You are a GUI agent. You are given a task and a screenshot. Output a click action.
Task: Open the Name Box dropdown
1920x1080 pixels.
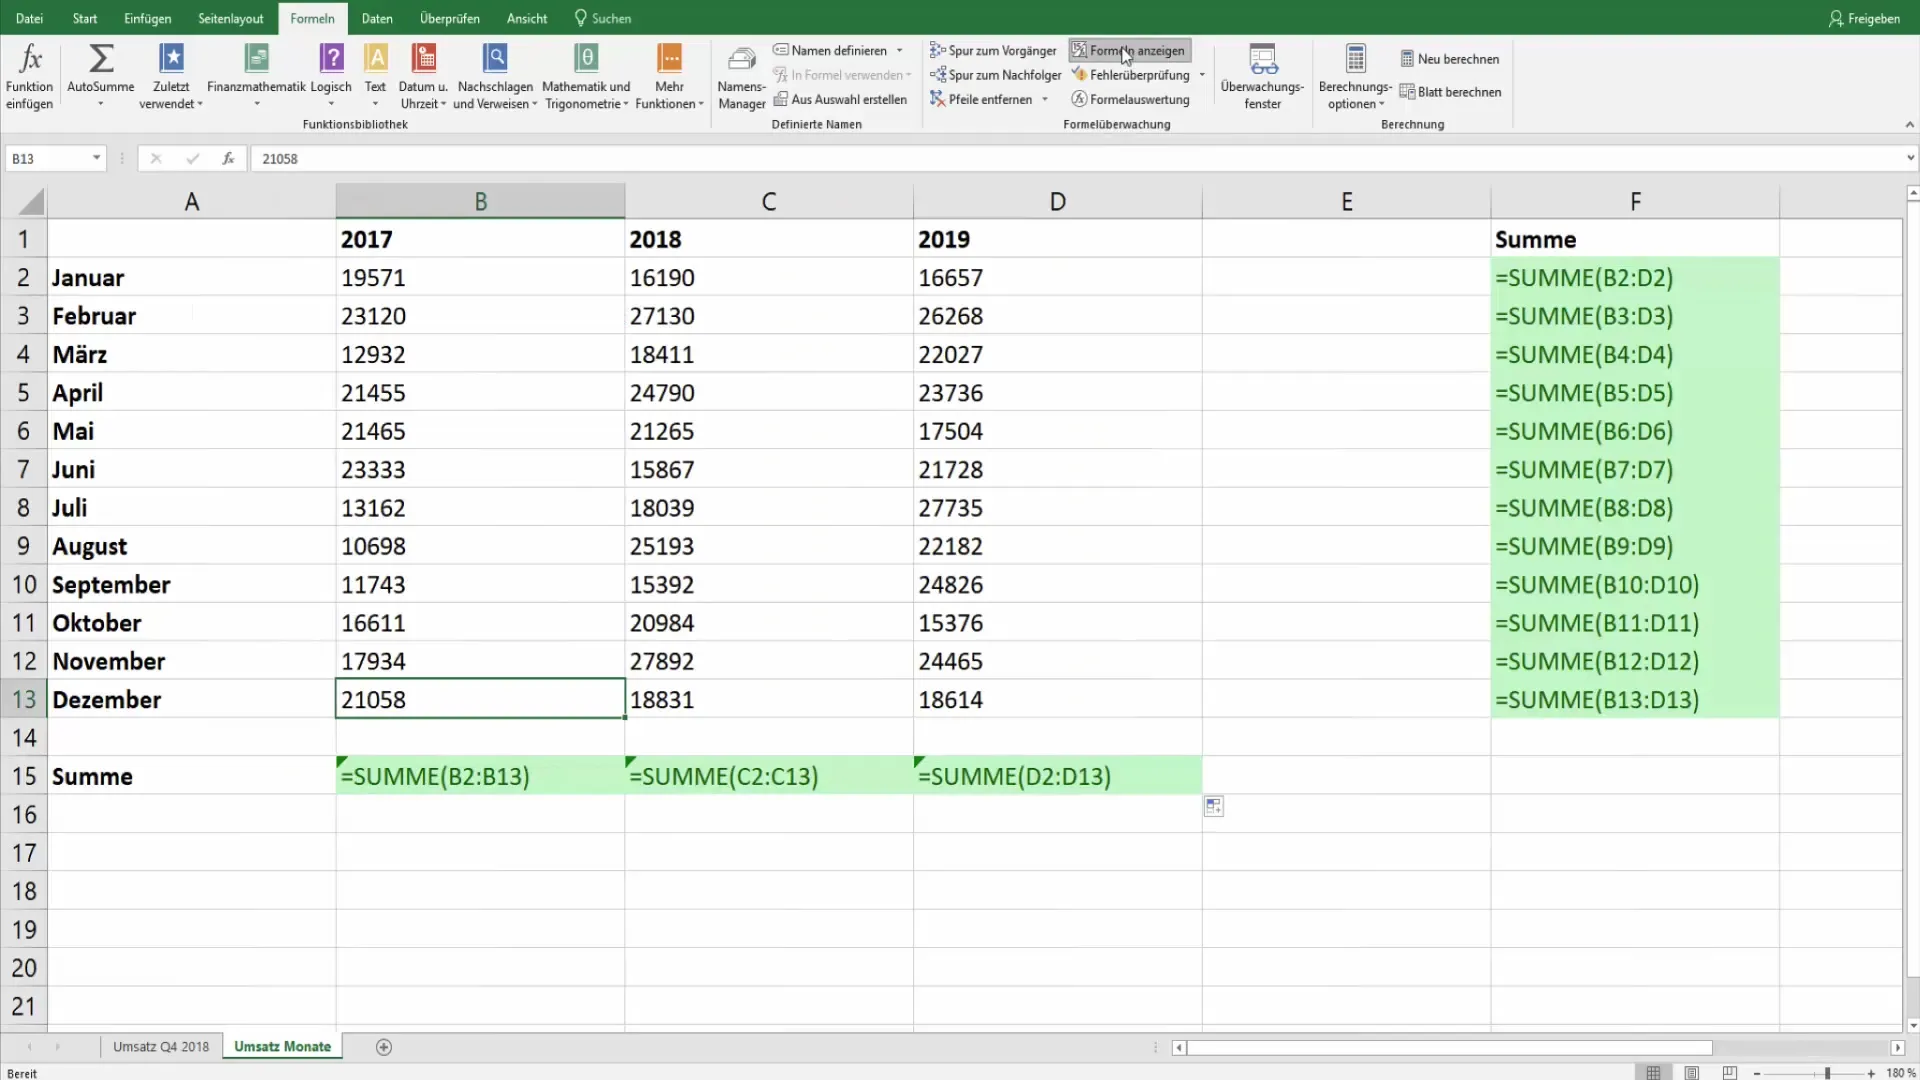(x=96, y=158)
